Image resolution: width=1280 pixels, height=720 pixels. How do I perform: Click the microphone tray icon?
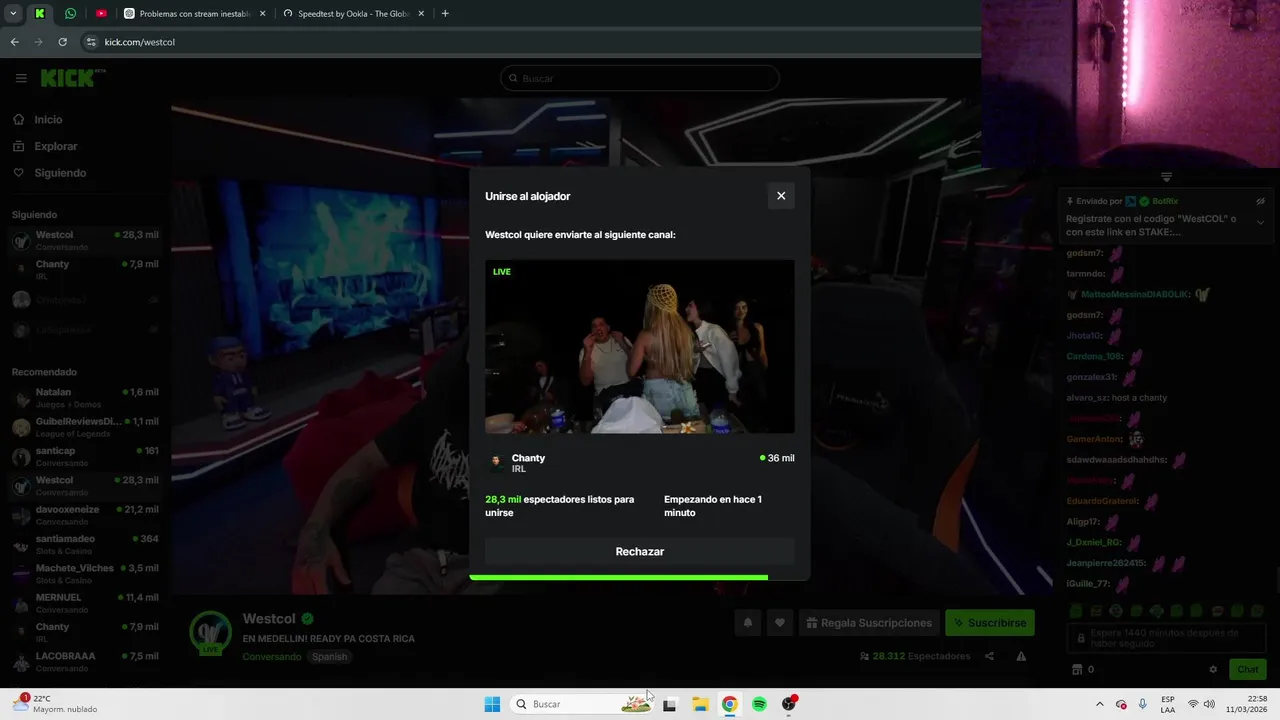(1143, 704)
